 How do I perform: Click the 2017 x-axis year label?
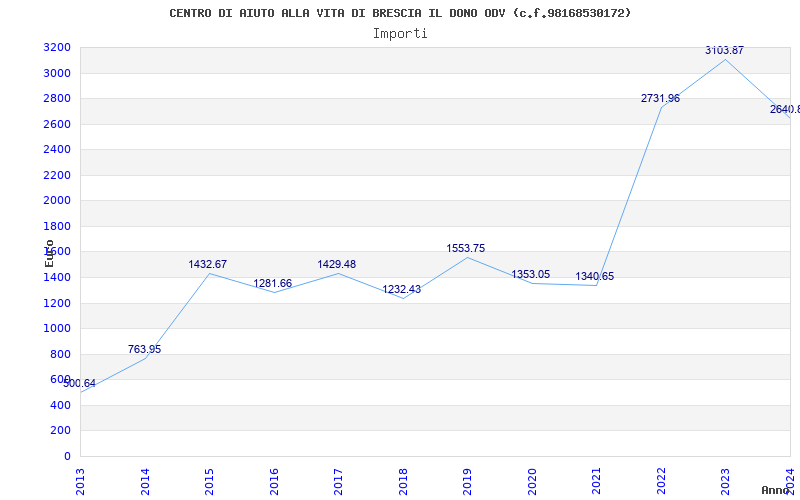[338, 481]
